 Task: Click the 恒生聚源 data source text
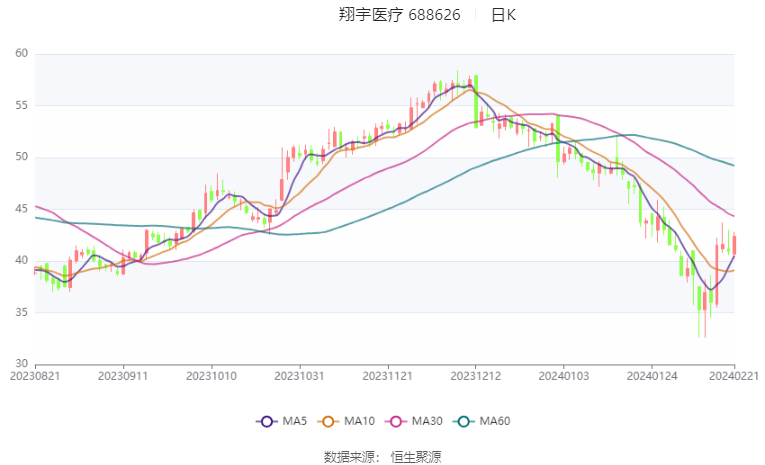[x=416, y=457]
